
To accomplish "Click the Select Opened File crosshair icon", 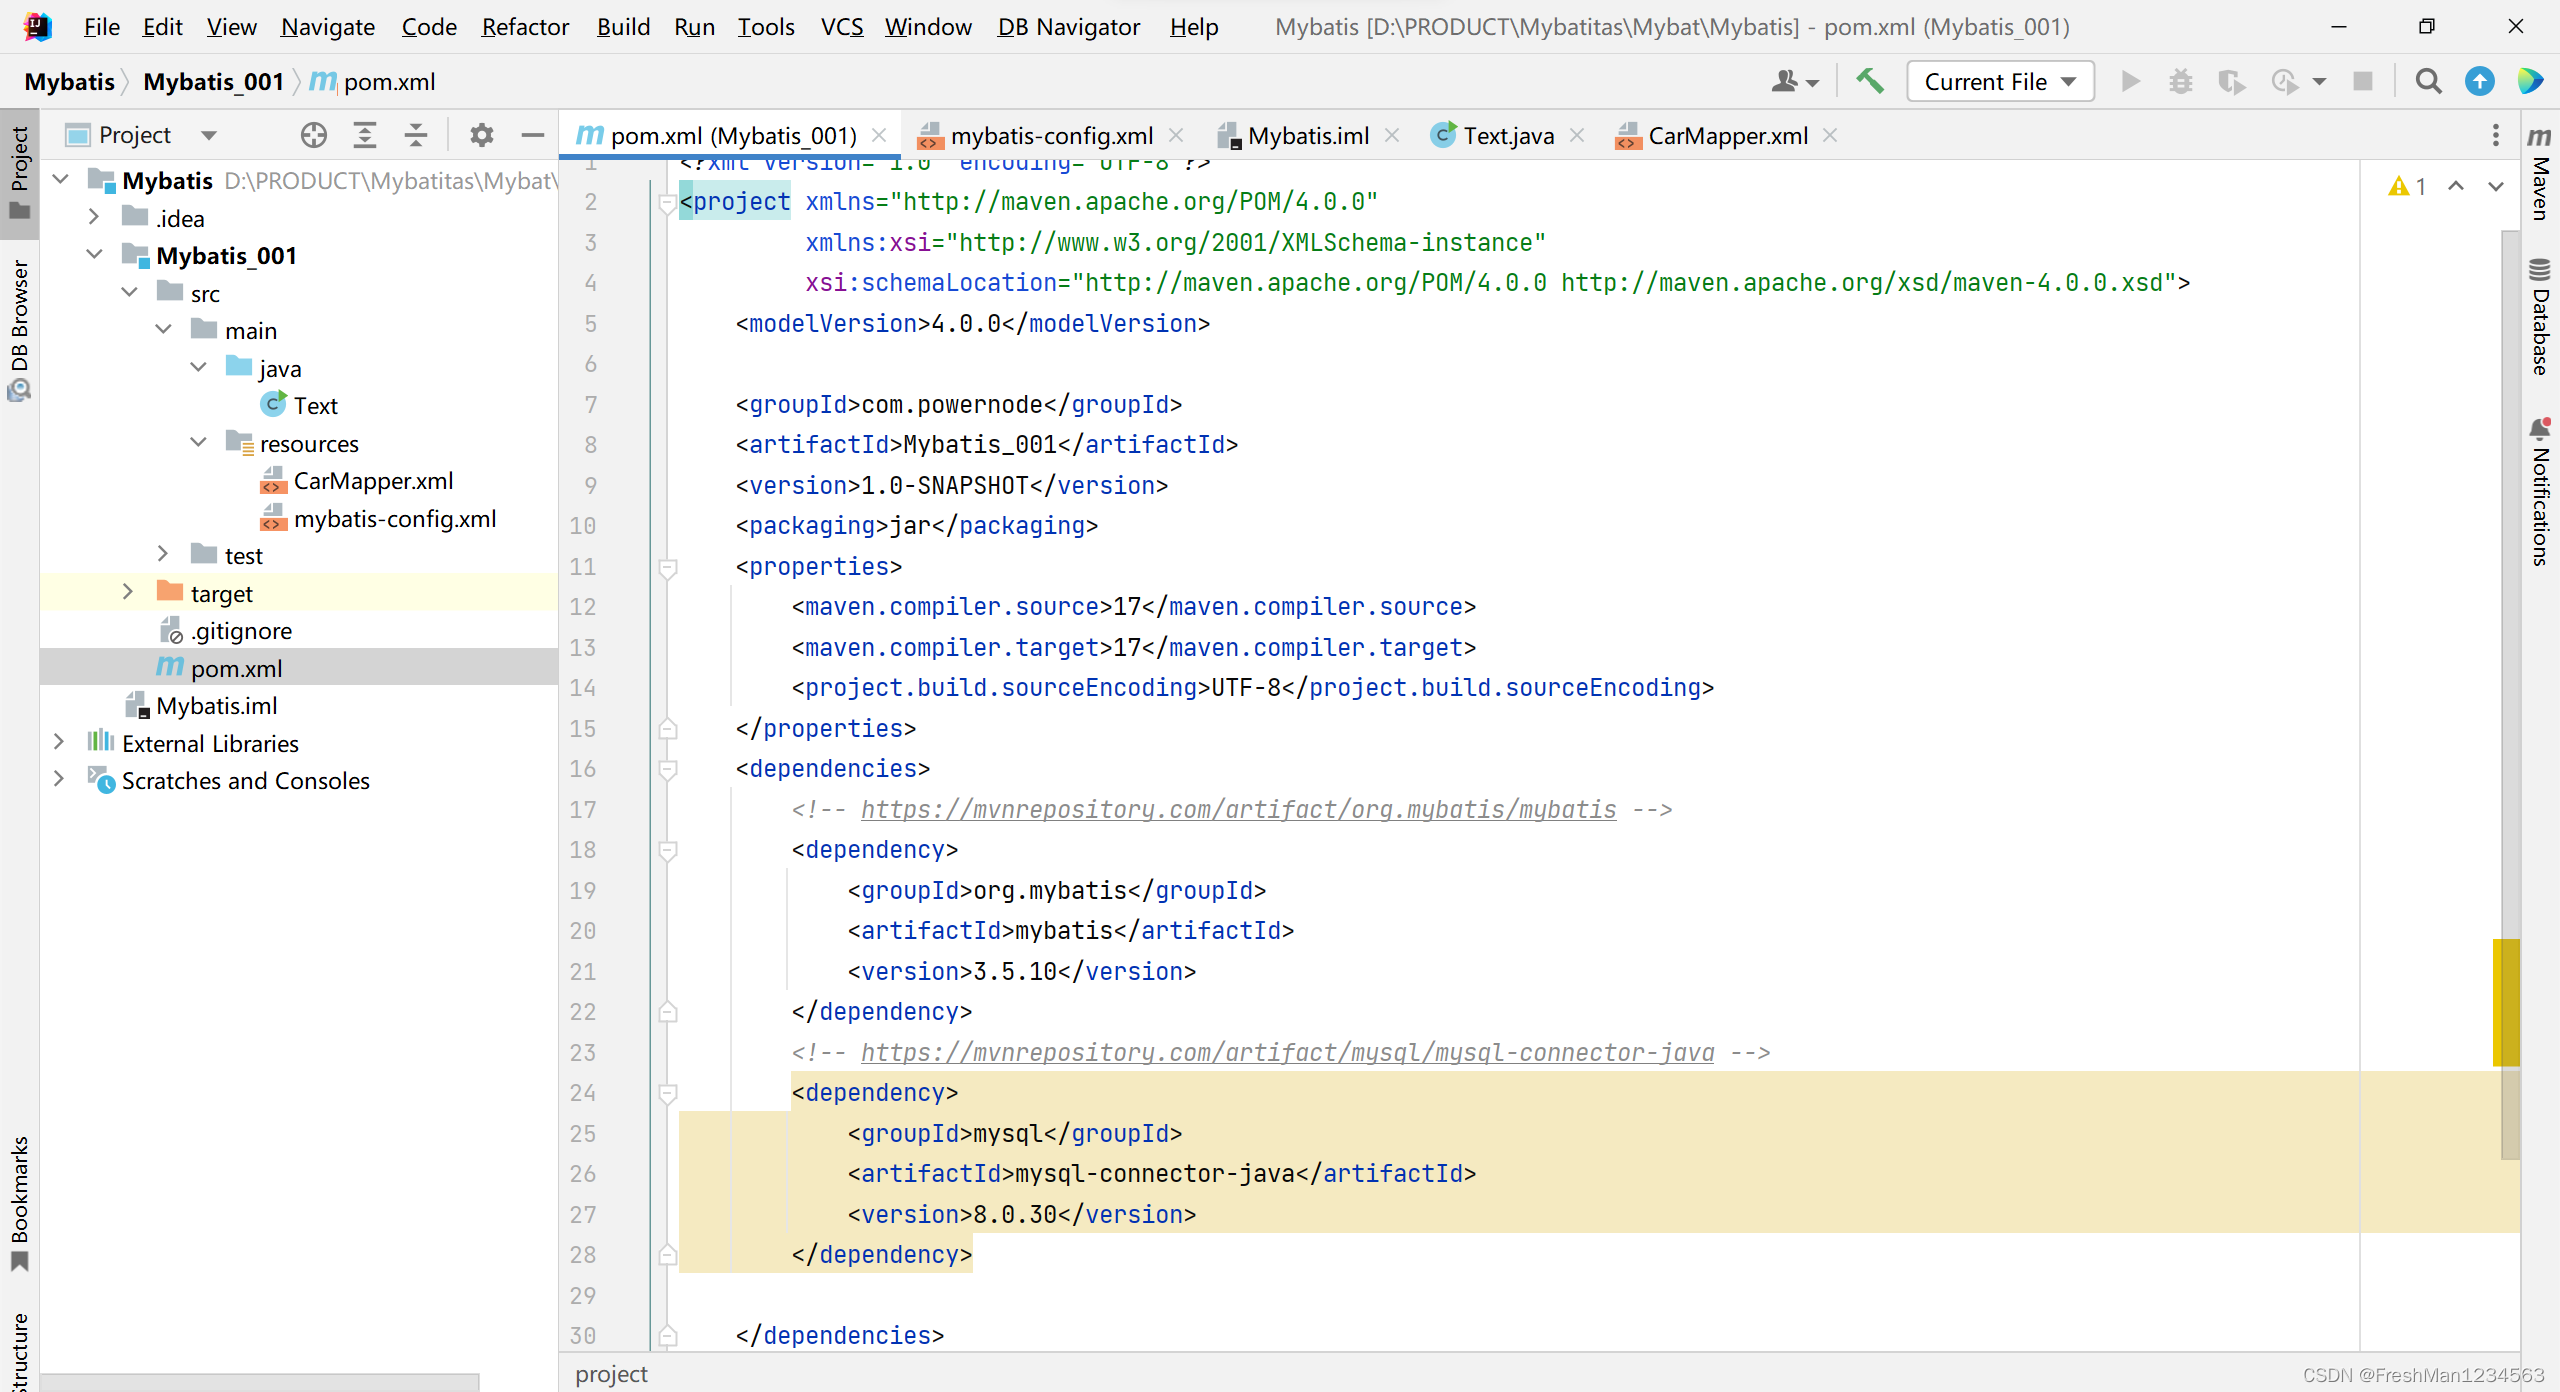I will pyautogui.click(x=314, y=135).
